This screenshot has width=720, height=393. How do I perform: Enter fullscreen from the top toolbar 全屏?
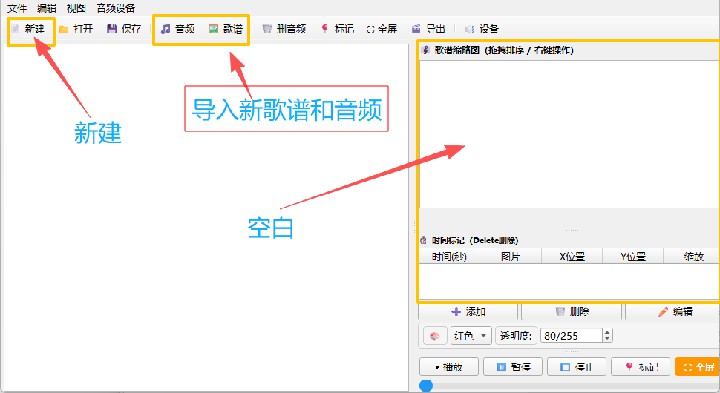click(x=382, y=29)
